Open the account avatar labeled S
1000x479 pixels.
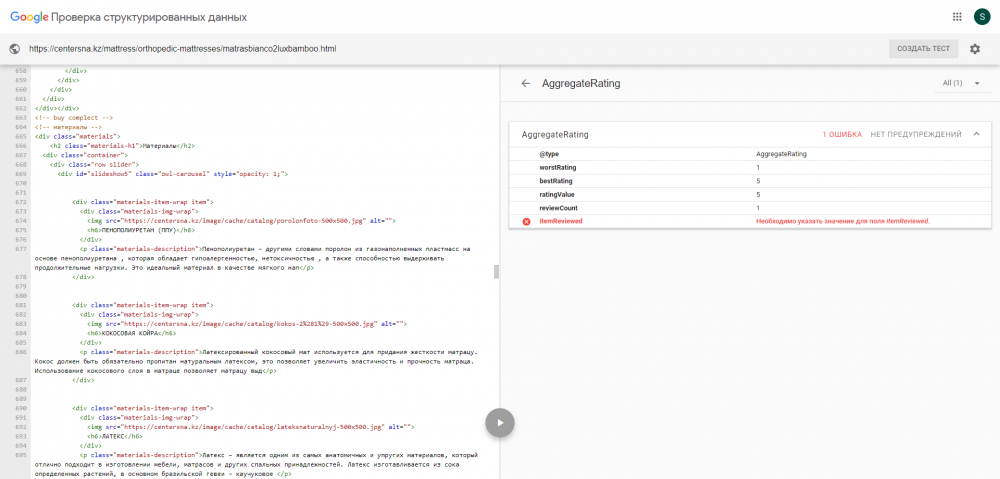tap(981, 17)
